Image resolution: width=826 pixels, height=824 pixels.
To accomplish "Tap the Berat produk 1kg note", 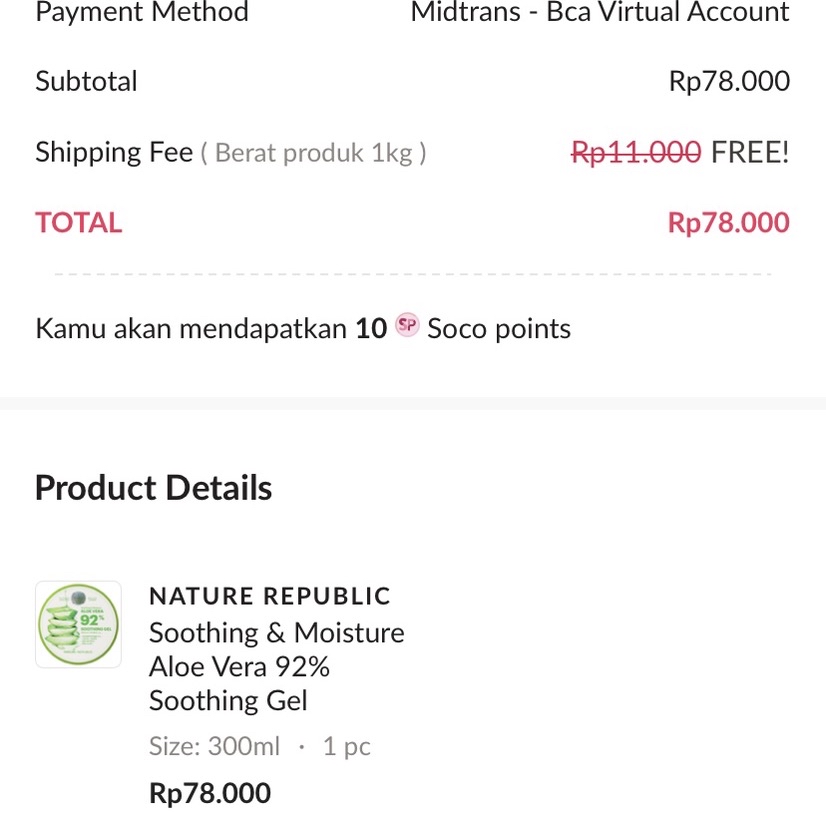I will click(313, 153).
